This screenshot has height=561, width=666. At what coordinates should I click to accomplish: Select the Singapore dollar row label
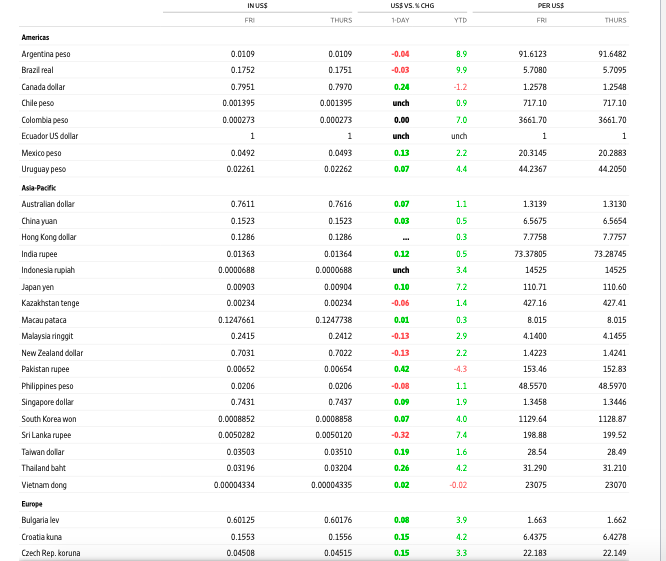pos(48,402)
